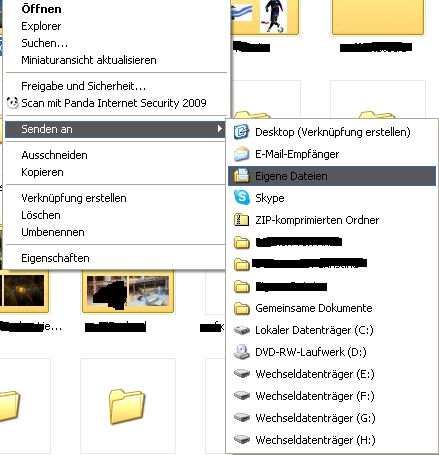Click the E-Mail-Empfänger envelope icon
Image resolution: width=439 pixels, height=455 pixels.
[x=241, y=154]
